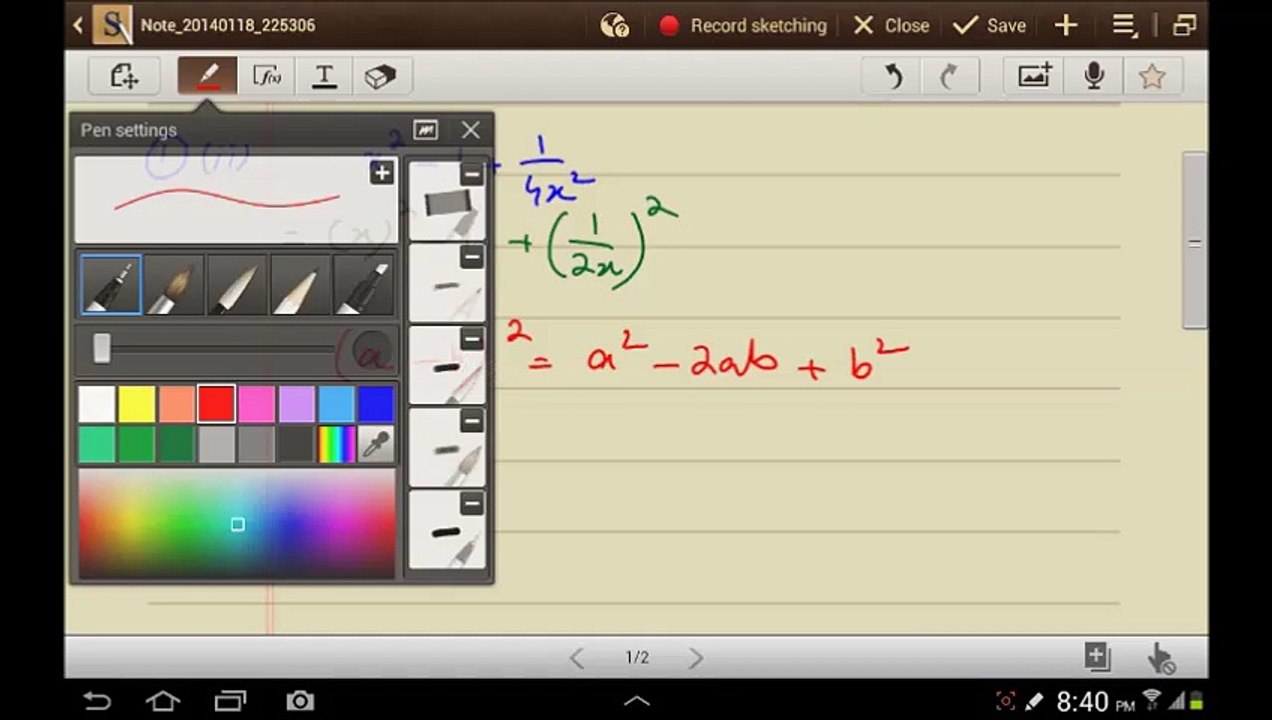The height and width of the screenshot is (720, 1272).
Task: Go to the next page arrow
Action: pyautogui.click(x=696, y=657)
